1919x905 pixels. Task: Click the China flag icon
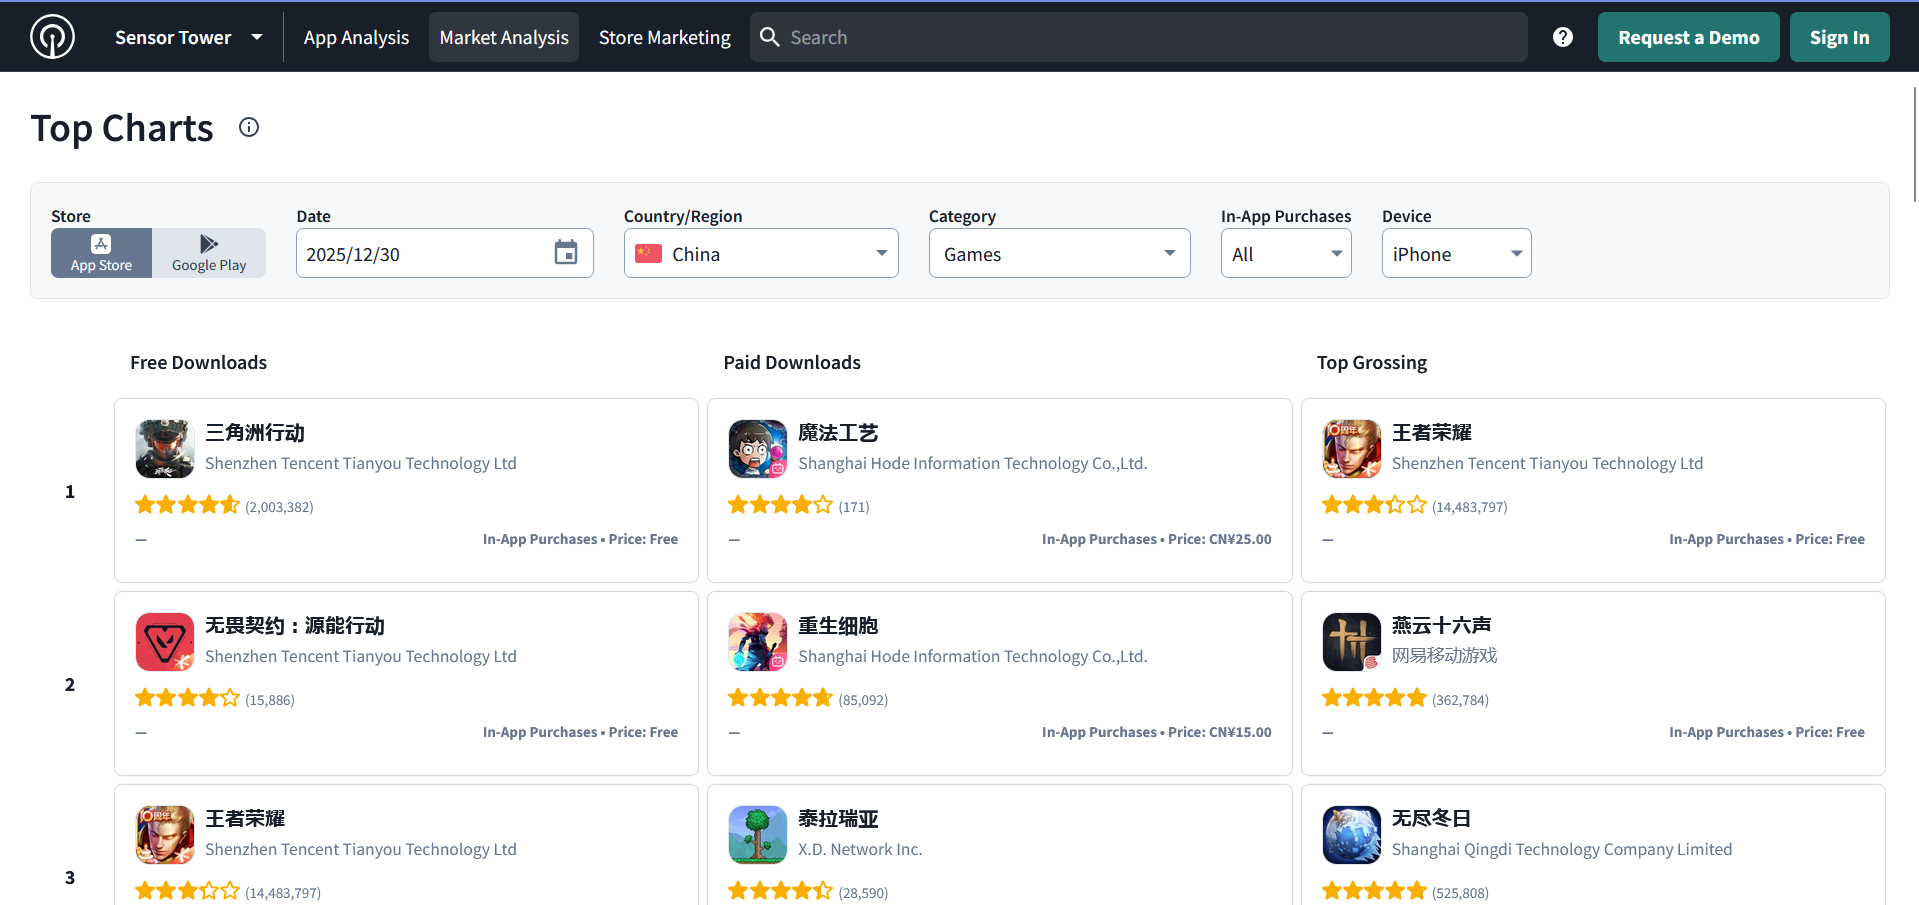click(648, 253)
